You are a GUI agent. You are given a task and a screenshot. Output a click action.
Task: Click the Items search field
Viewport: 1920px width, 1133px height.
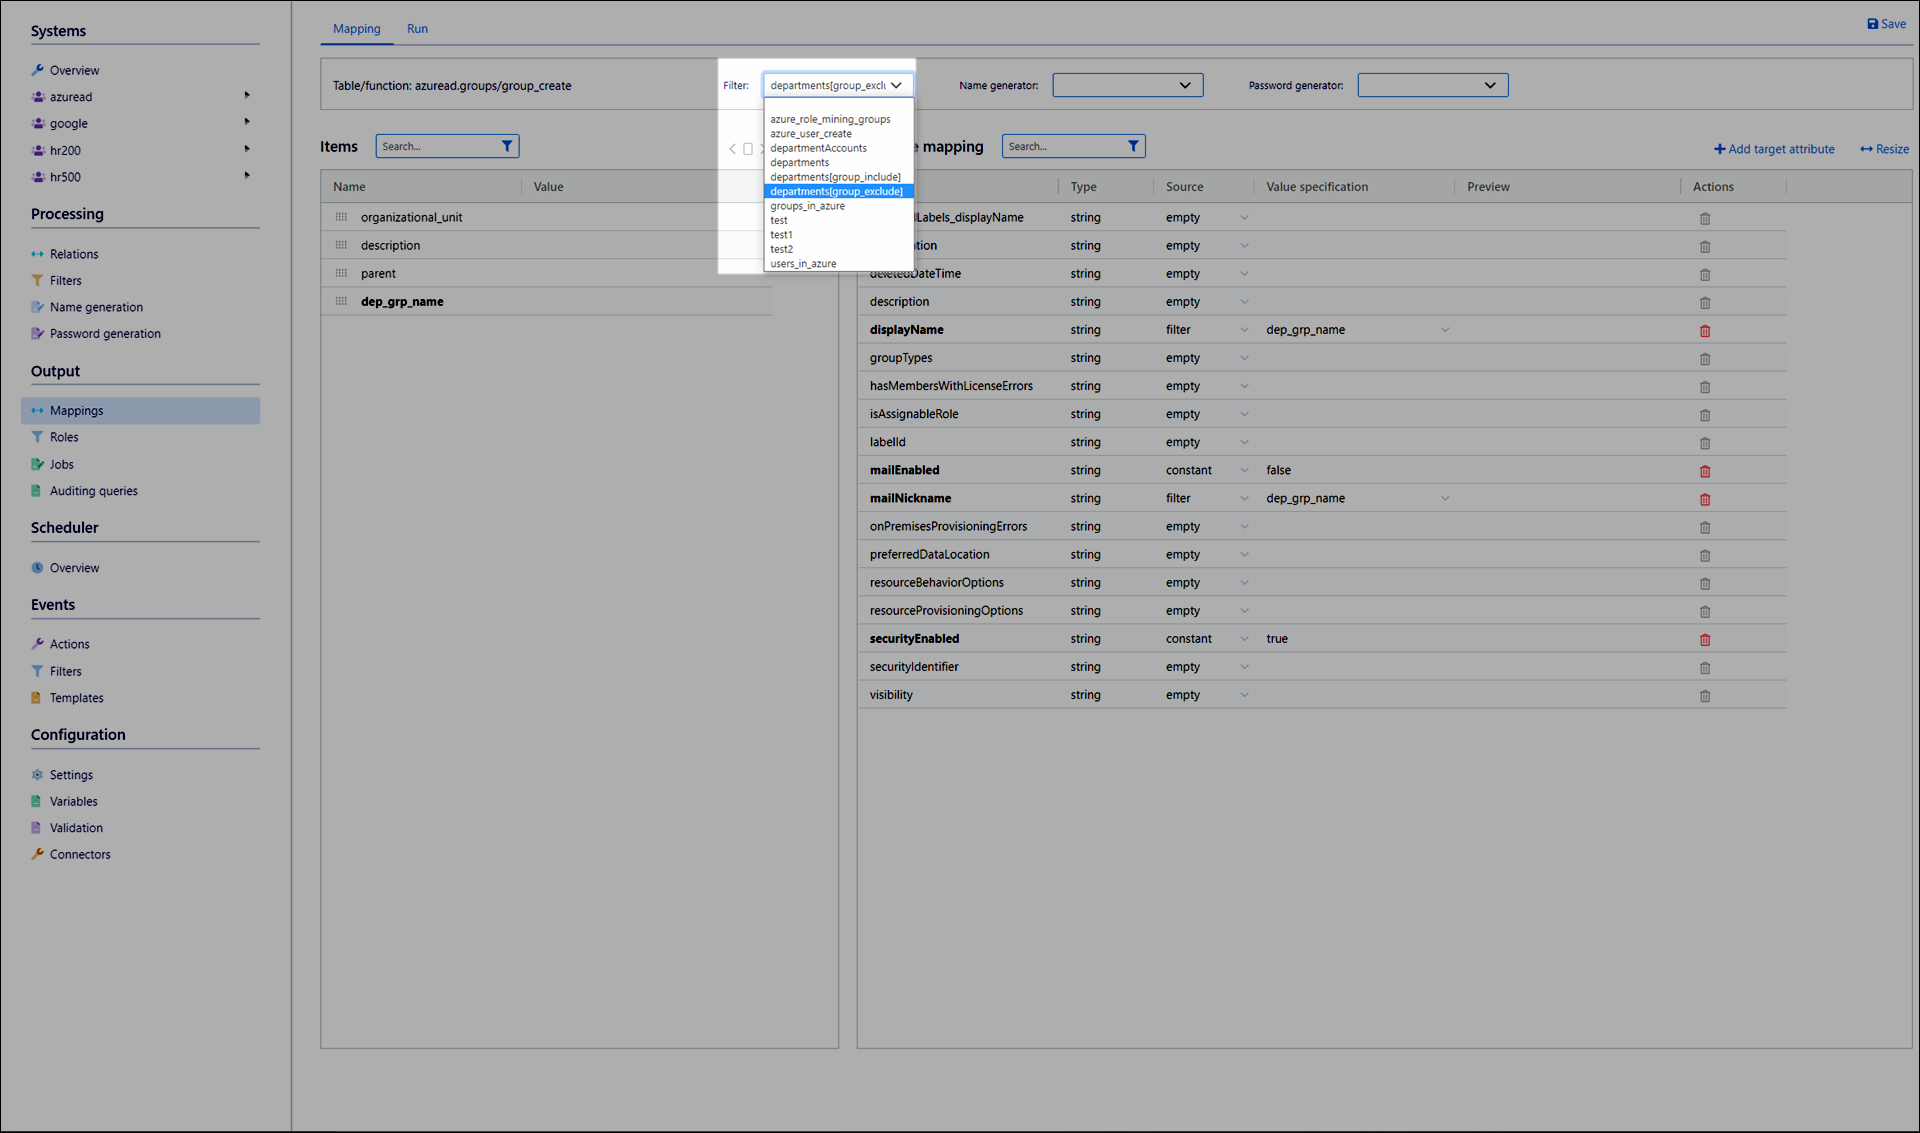pos(436,146)
